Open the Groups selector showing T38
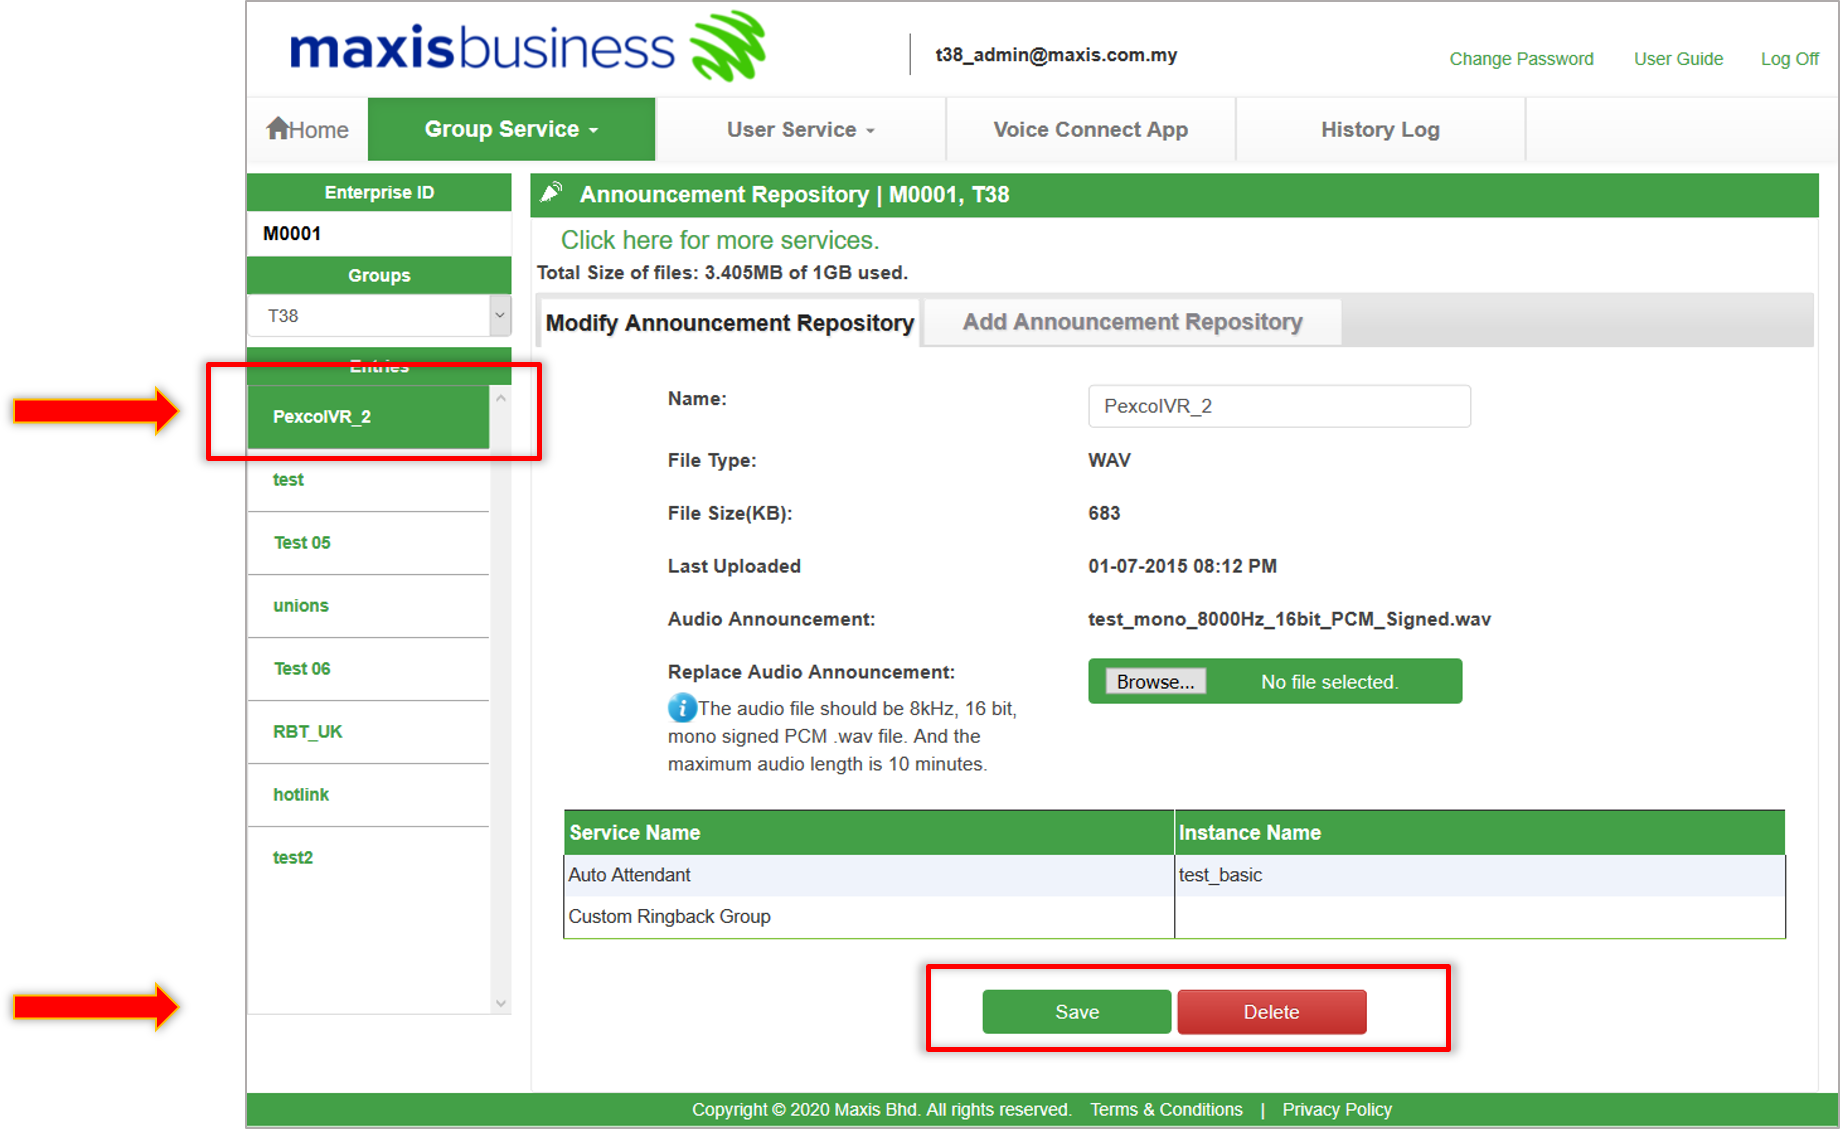Image resolution: width=1840 pixels, height=1129 pixels. [379, 315]
